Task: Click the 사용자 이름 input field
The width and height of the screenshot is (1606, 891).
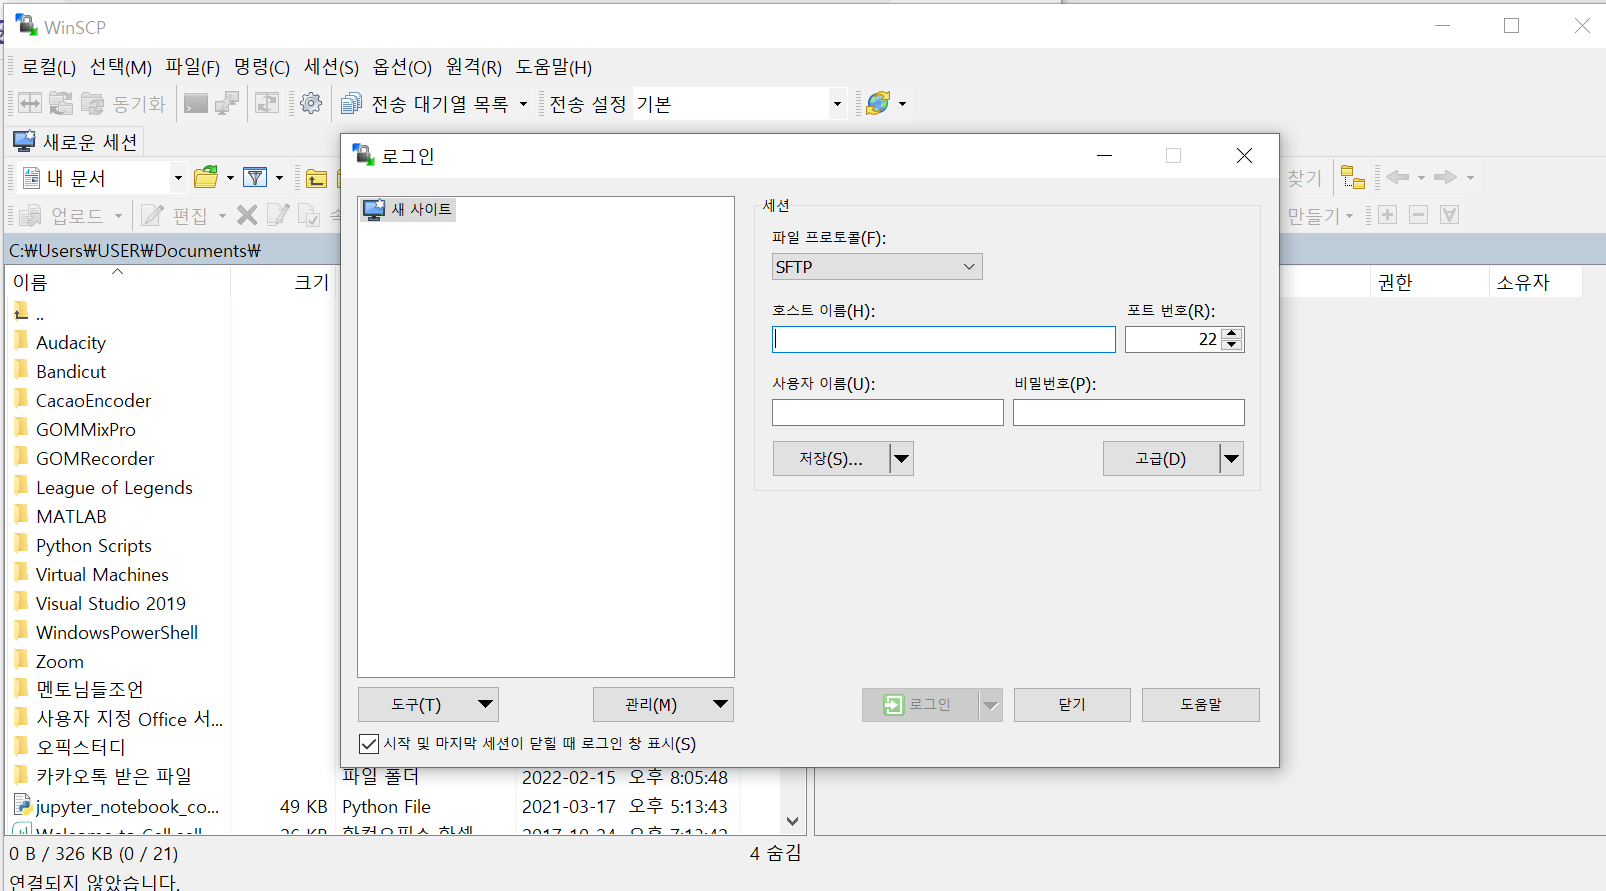Action: click(x=888, y=412)
